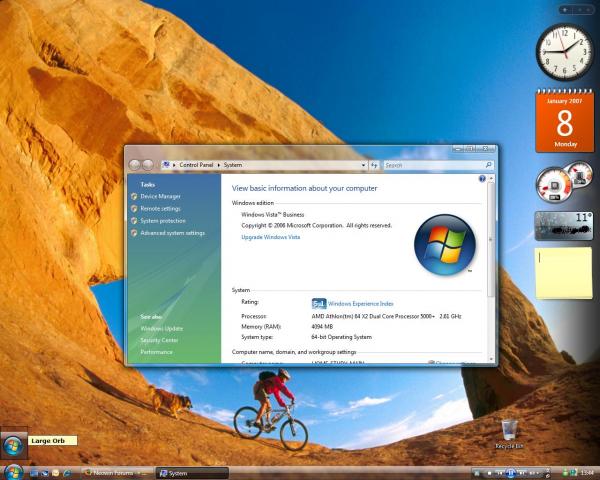
Task: Click the memory value 4094 MB
Action: (x=322, y=327)
